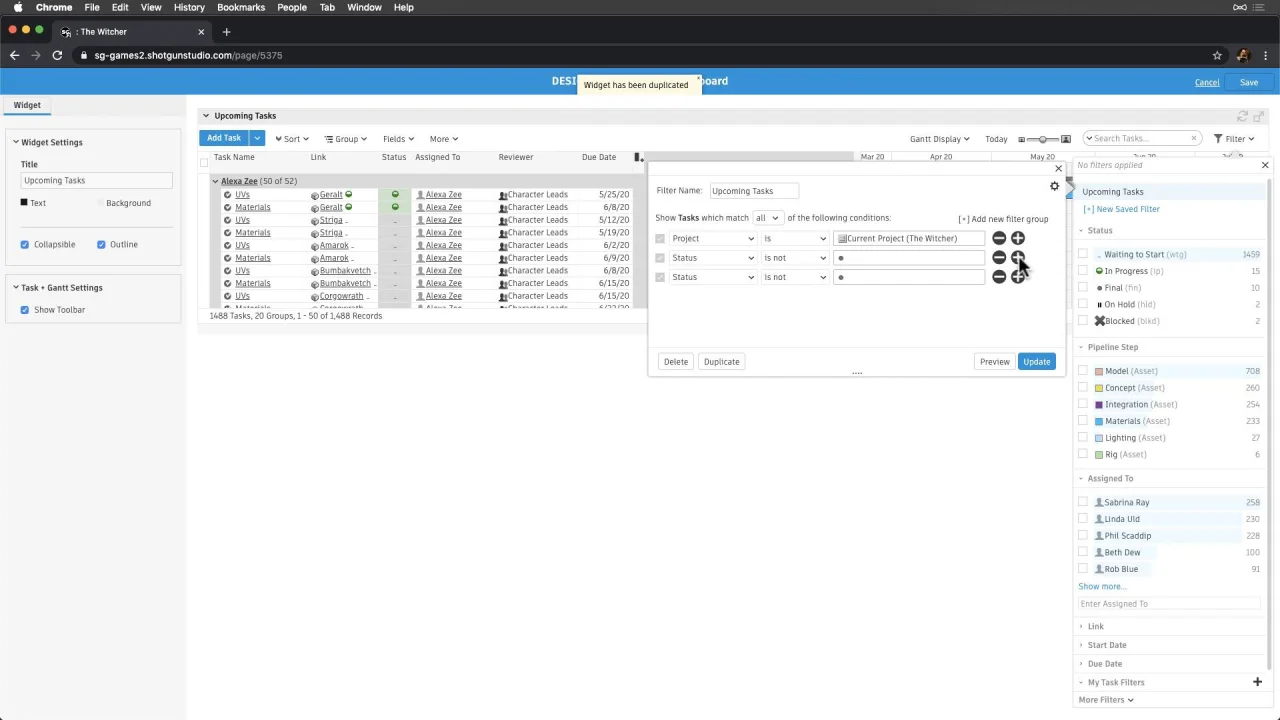
Task: Check the In Progress status filter
Action: (1083, 271)
